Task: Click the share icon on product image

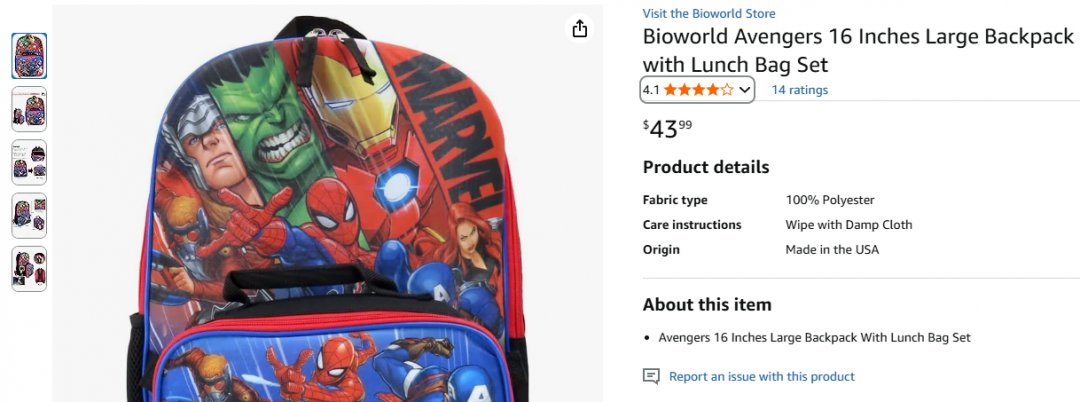Action: point(580,29)
